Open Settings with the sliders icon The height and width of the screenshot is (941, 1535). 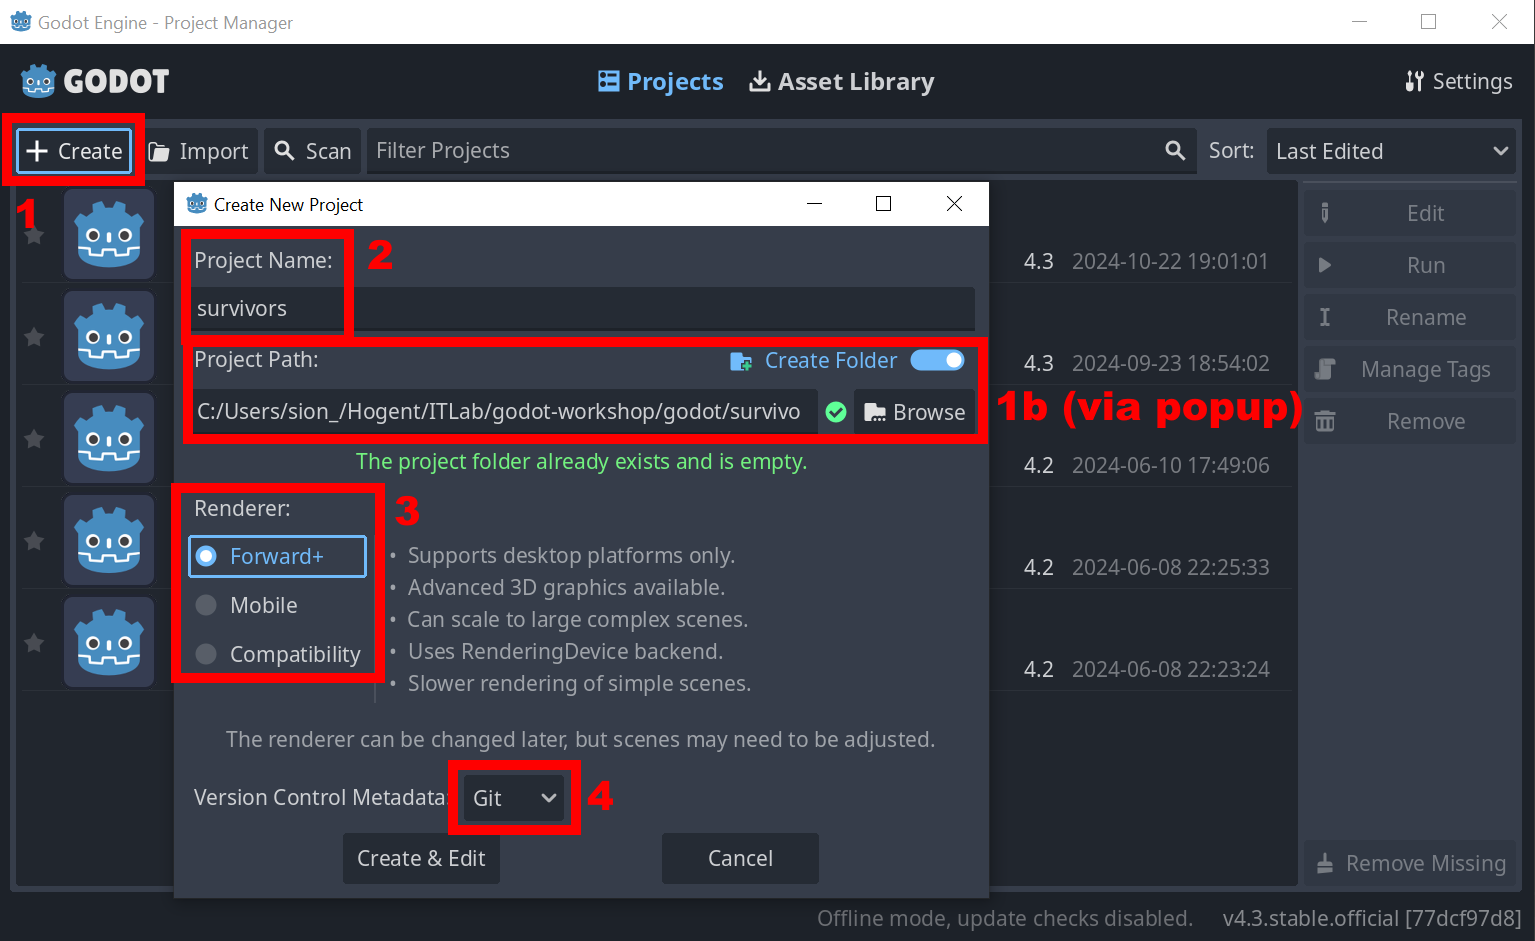1458,82
